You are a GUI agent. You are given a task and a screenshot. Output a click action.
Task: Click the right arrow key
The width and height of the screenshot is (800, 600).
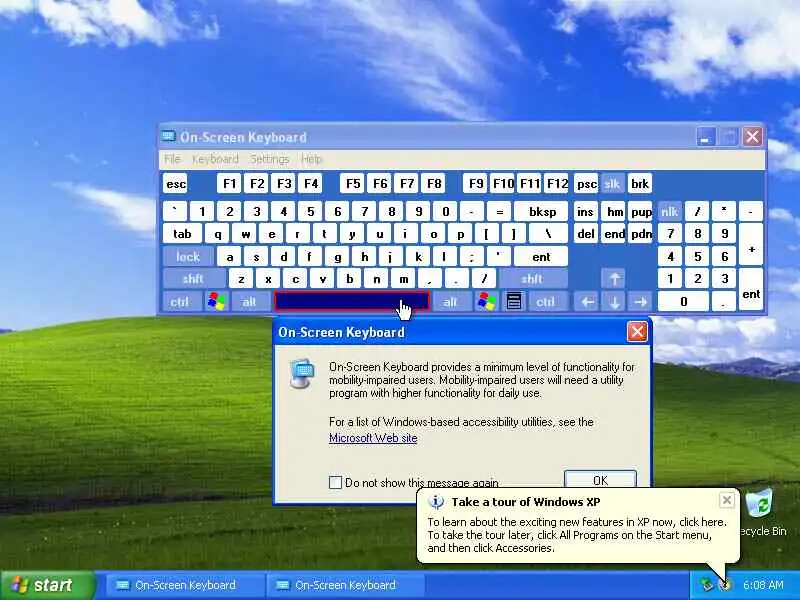(641, 302)
